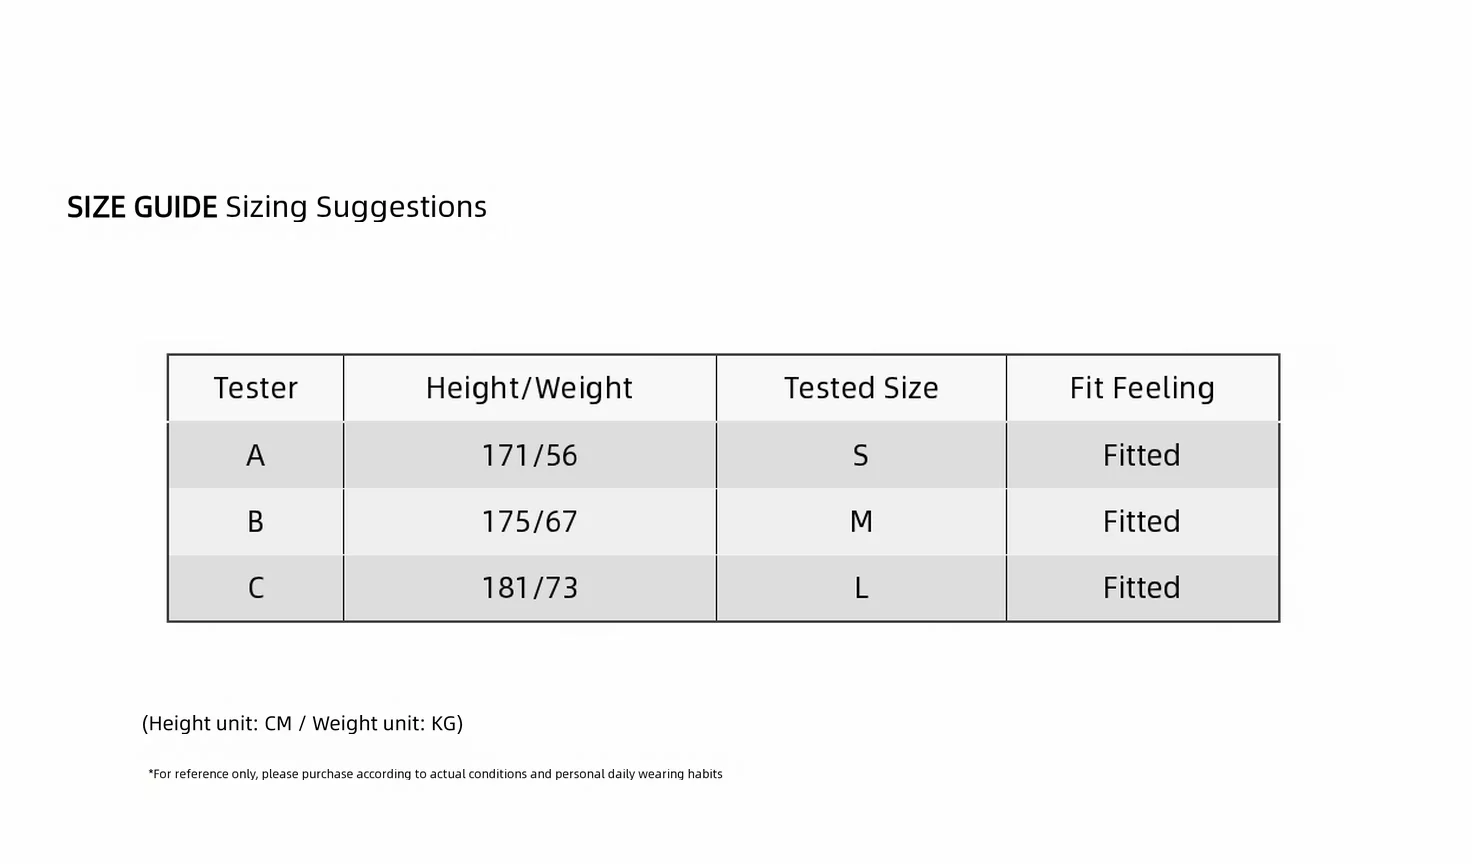Choose the S tested size cell
The height and width of the screenshot is (864, 1472).
coord(861,456)
